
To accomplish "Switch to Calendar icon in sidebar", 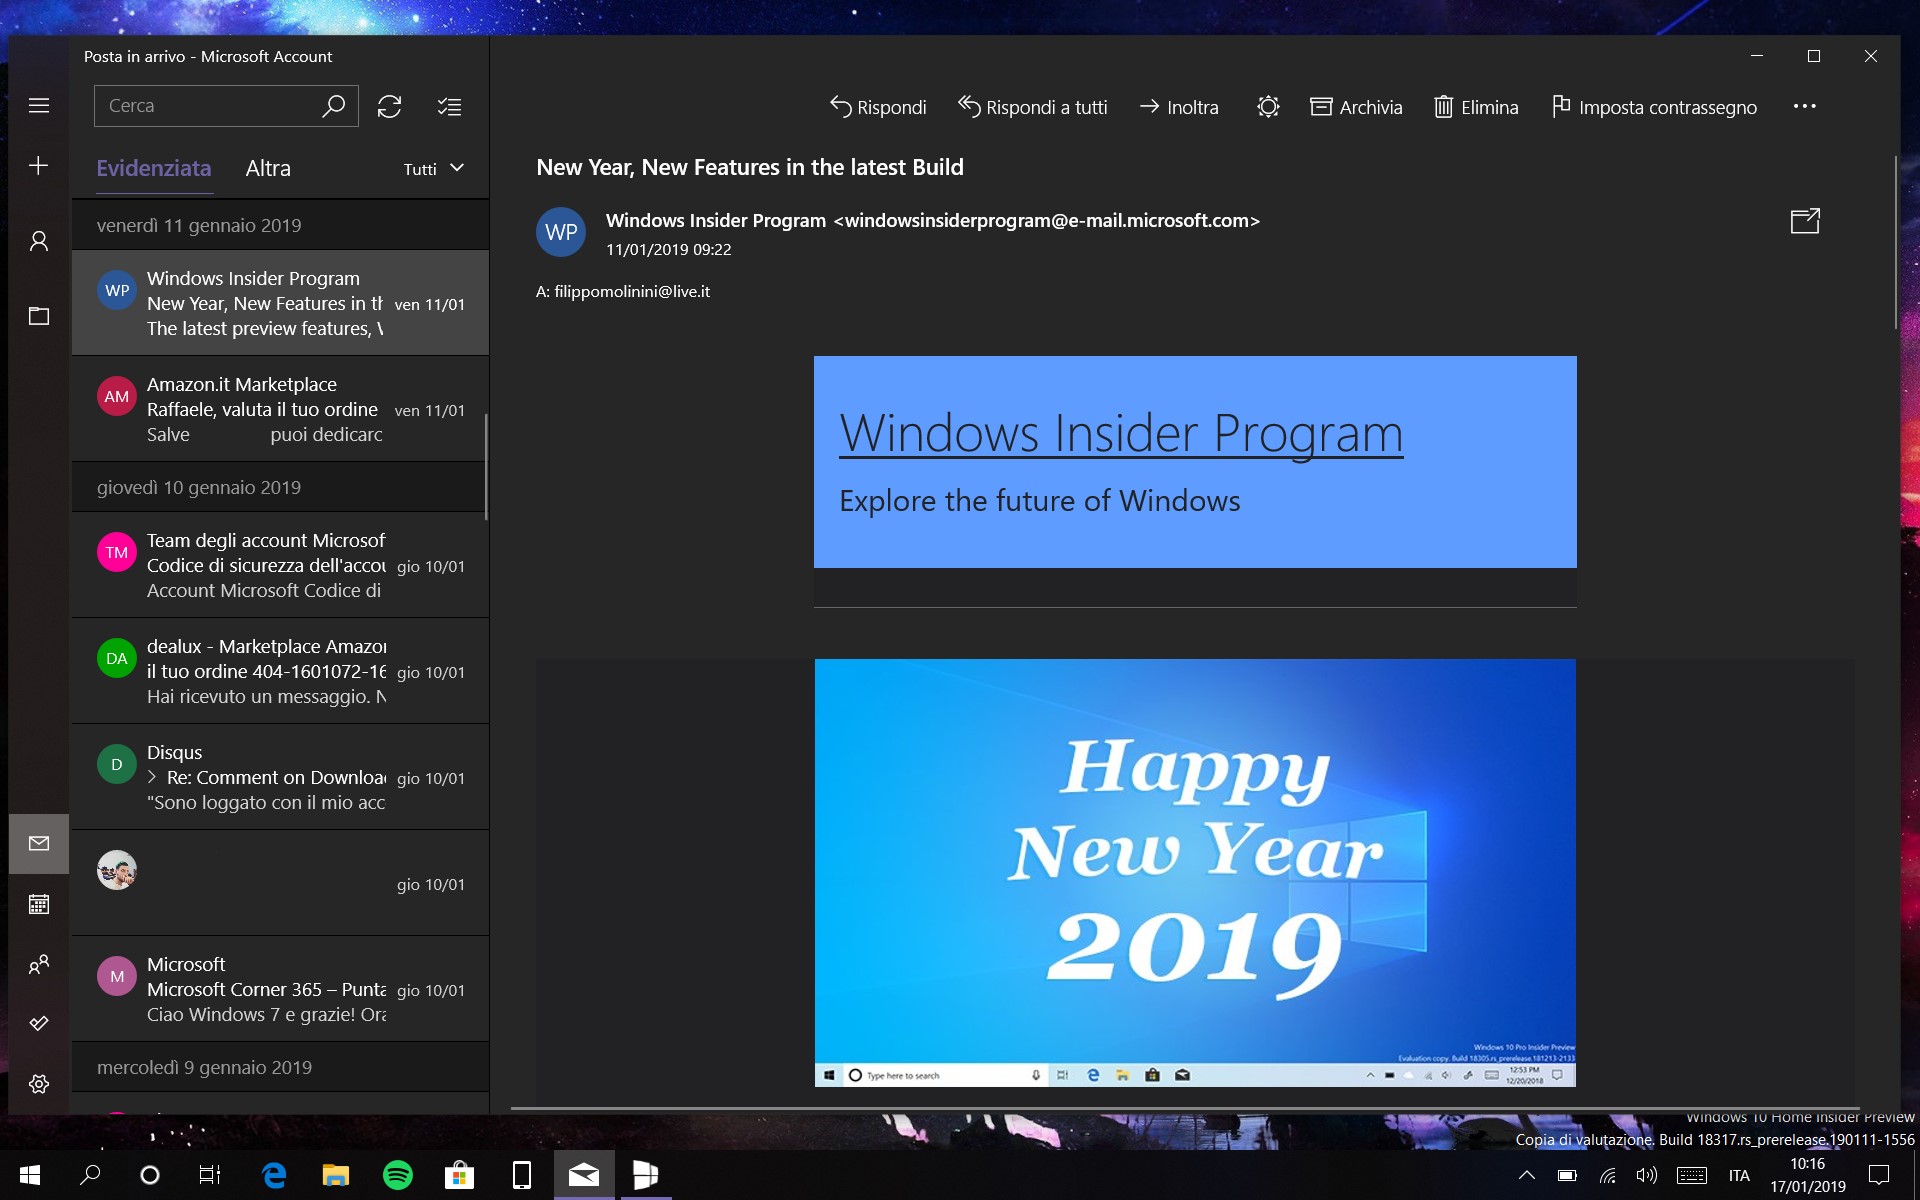I will pyautogui.click(x=39, y=904).
